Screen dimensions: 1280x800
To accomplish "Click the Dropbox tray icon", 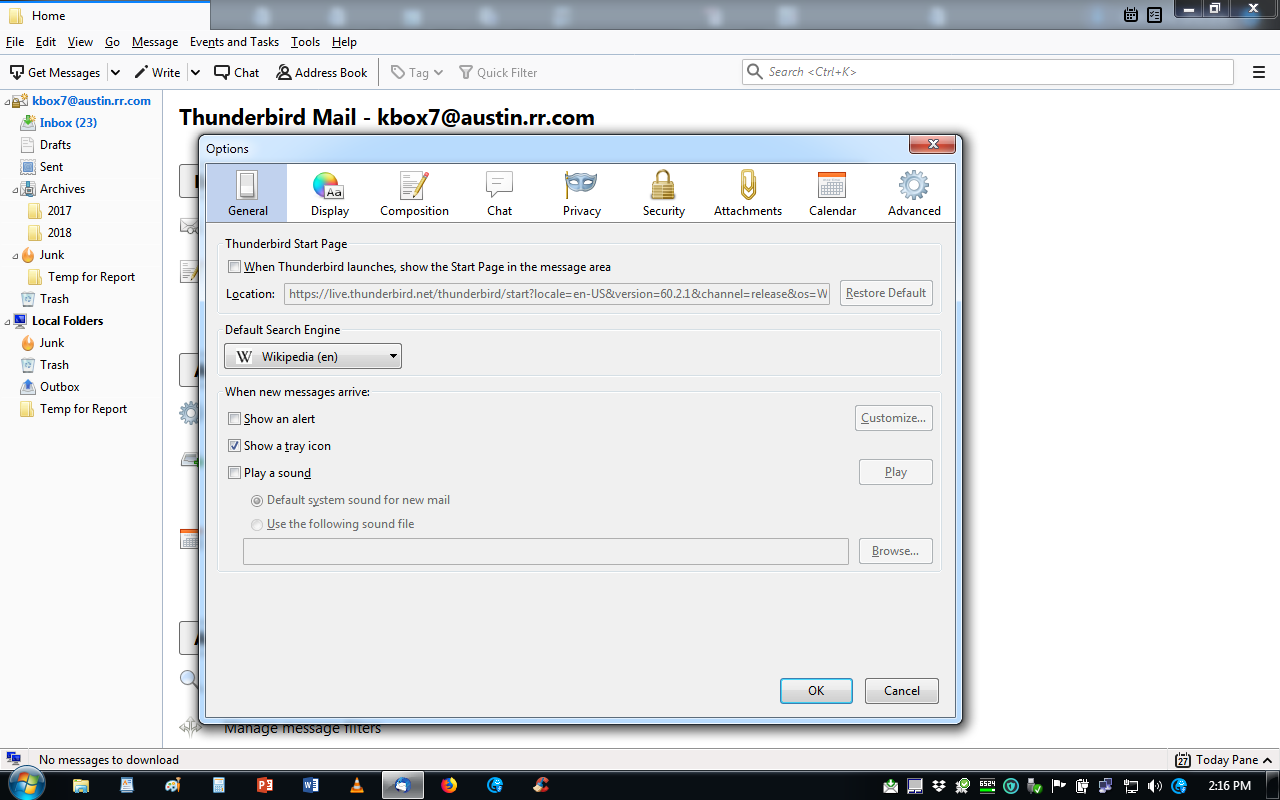I will (x=939, y=786).
